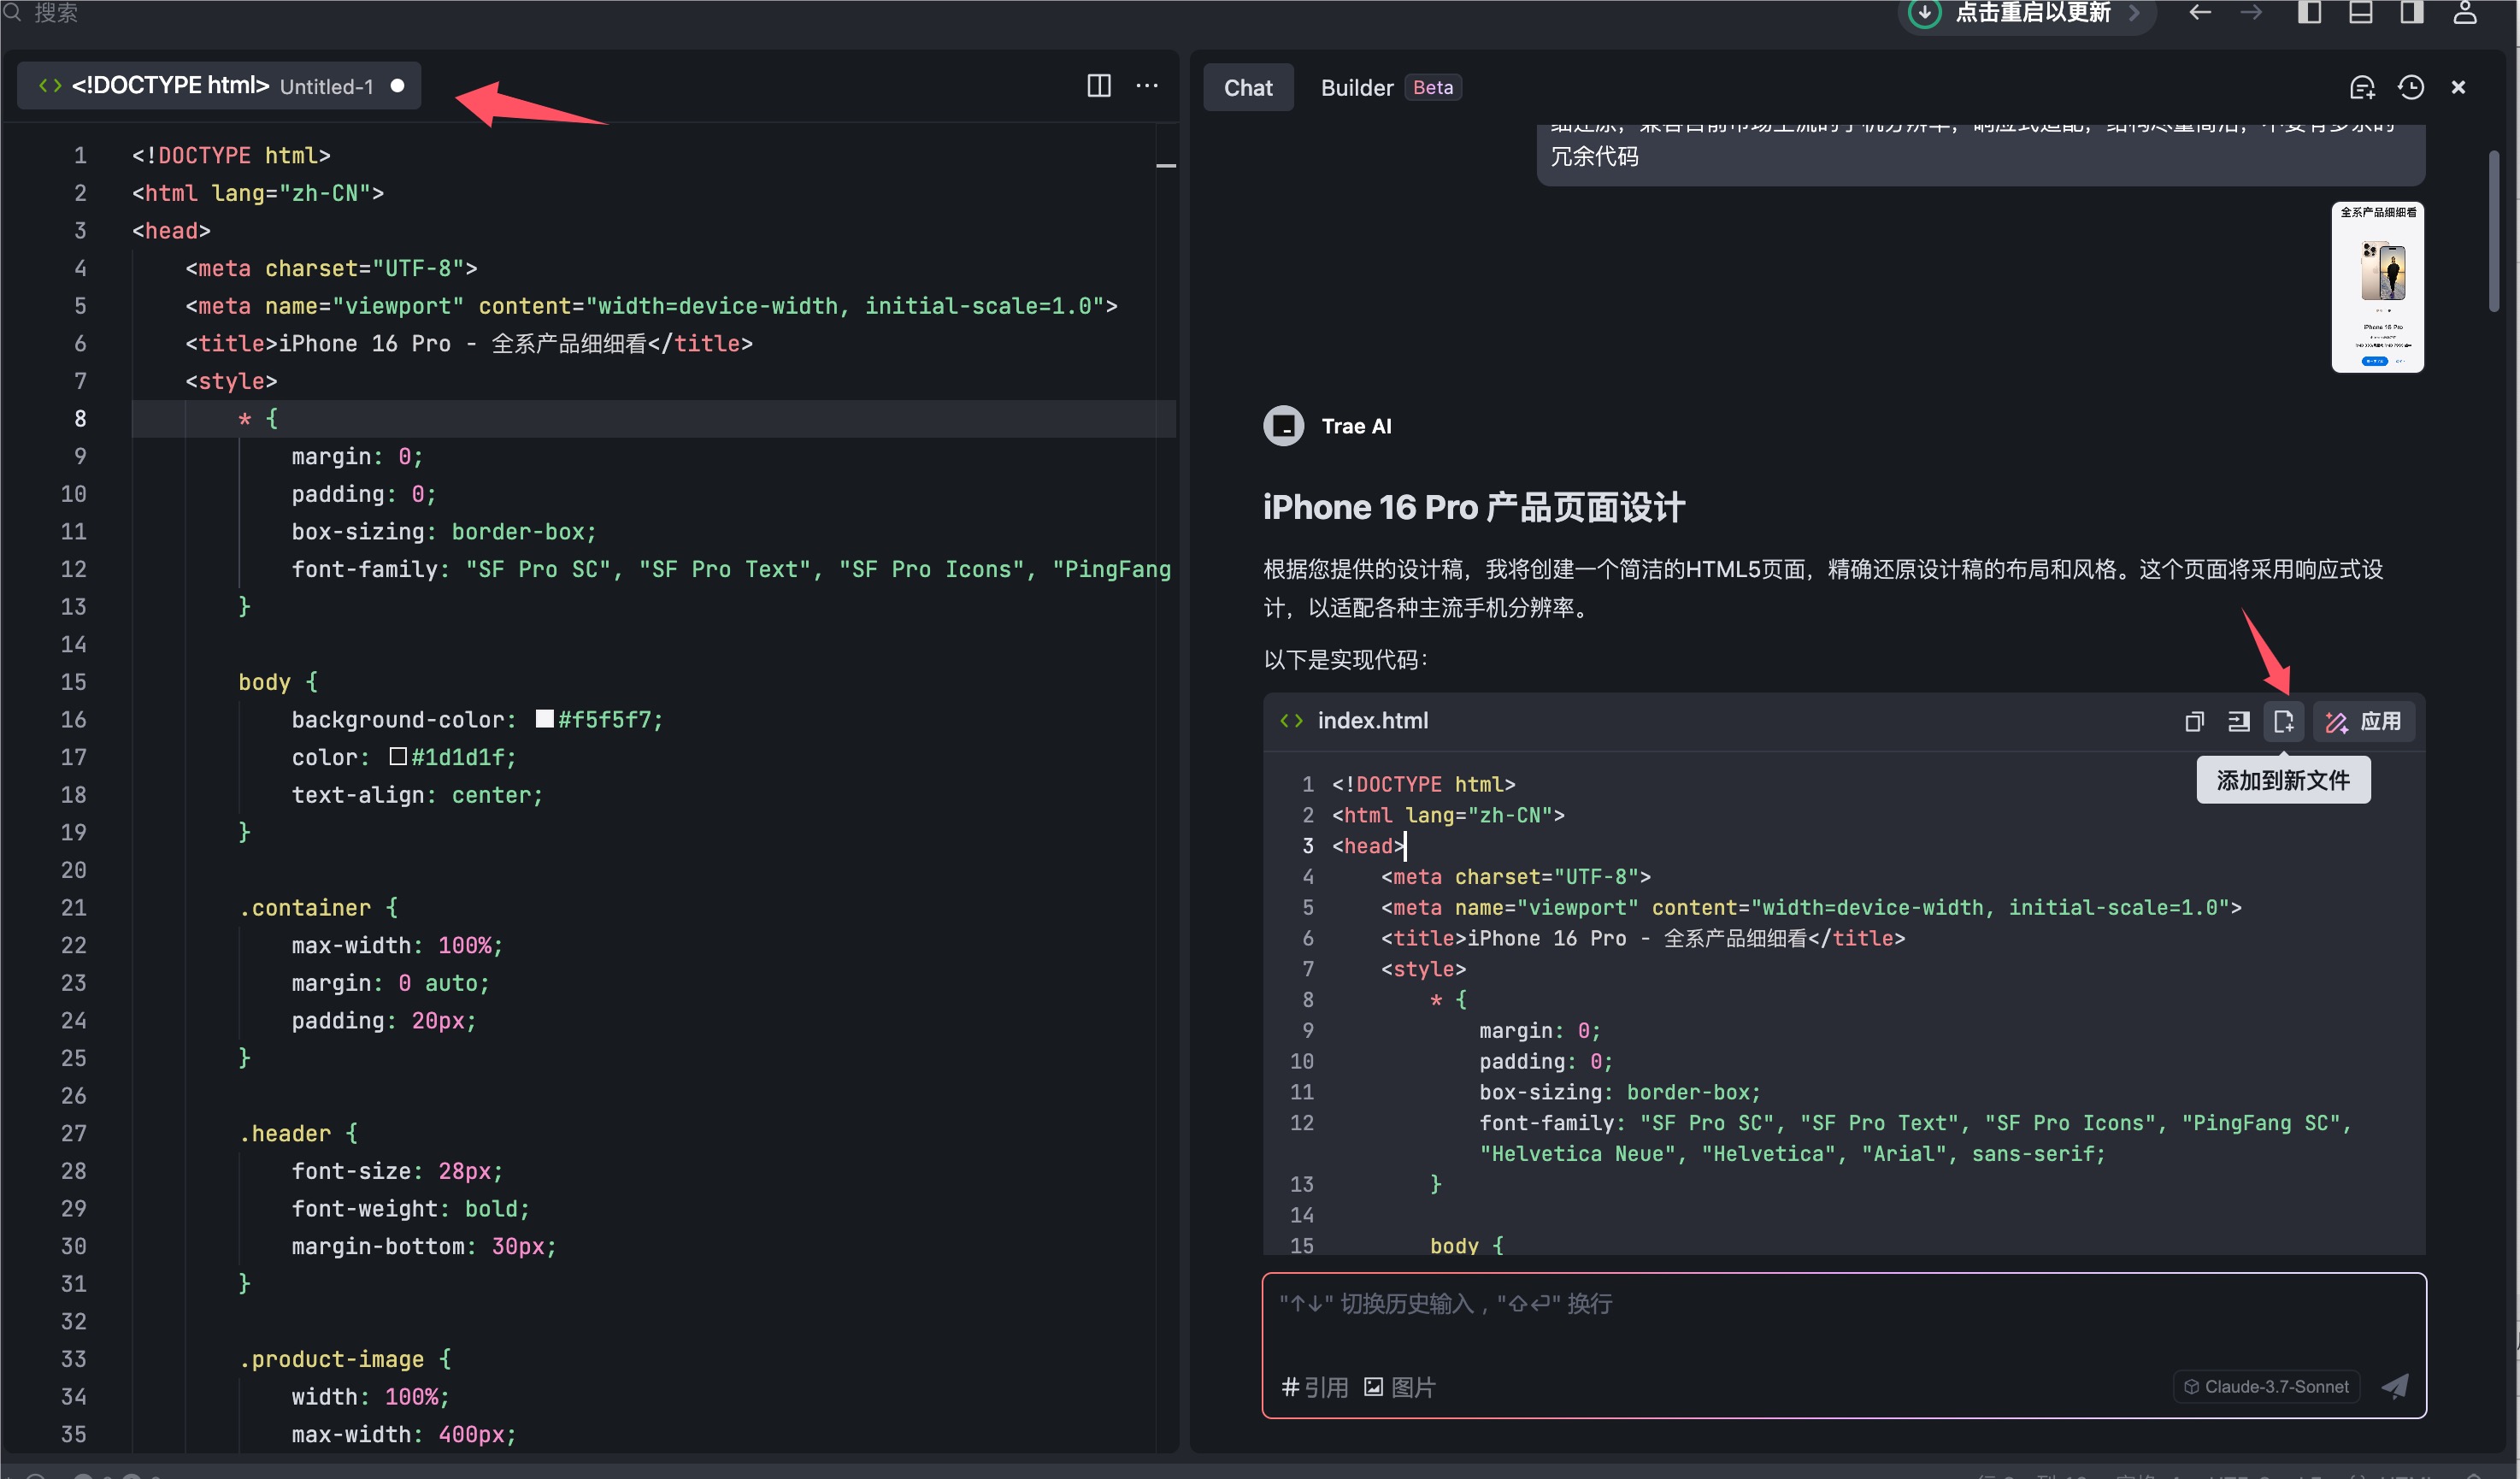Click the #f5f5f7 color swatch
The width and height of the screenshot is (2520, 1479).
click(x=544, y=719)
